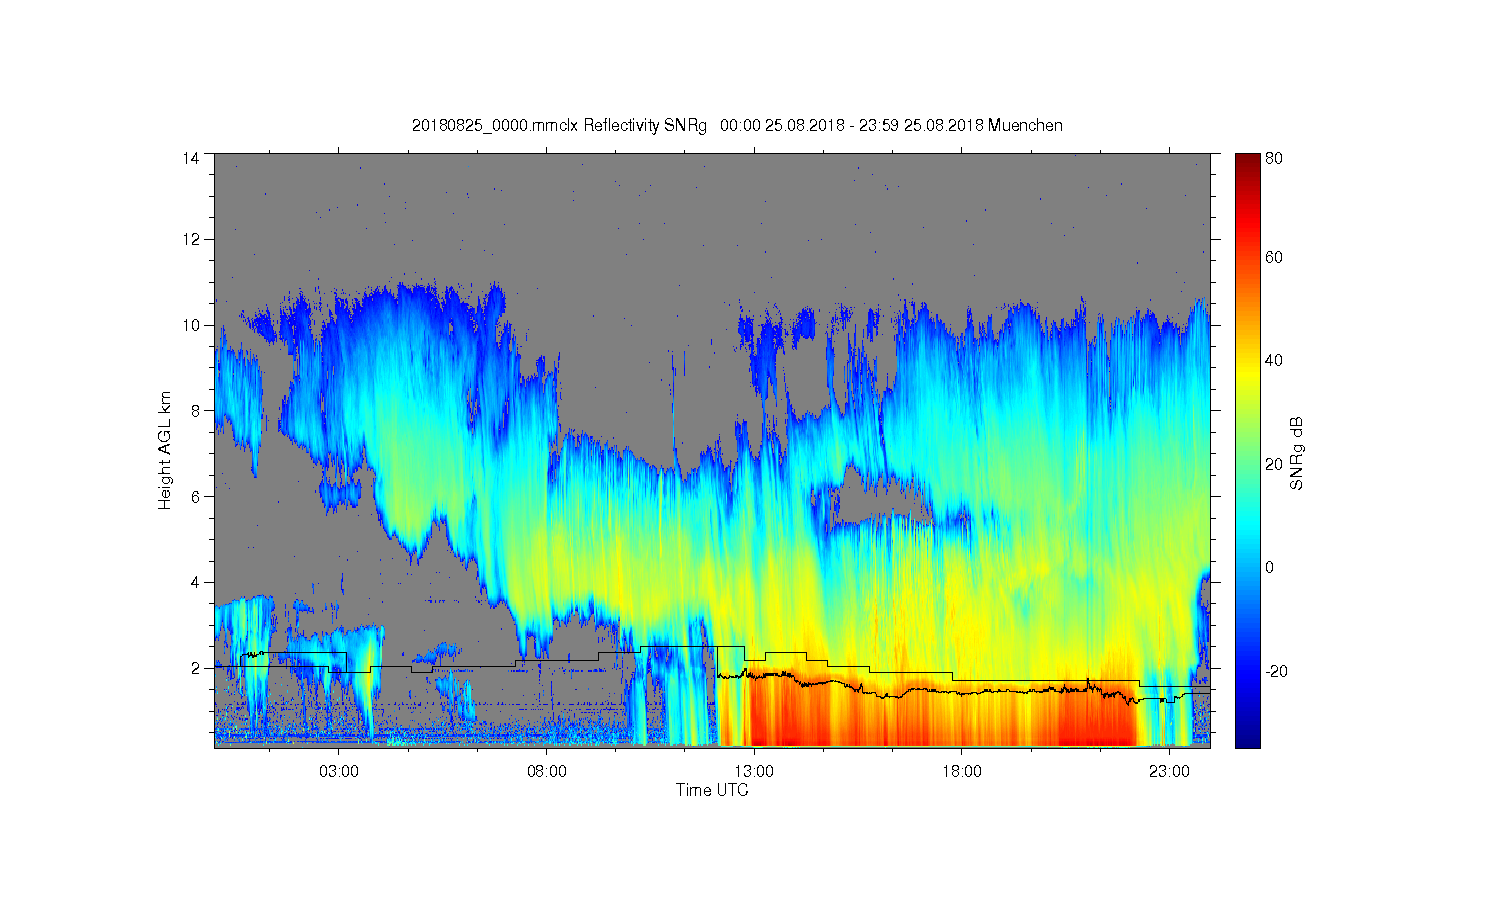
Task: Click the 40 dB colorbar tick label
Action: (x=1274, y=361)
